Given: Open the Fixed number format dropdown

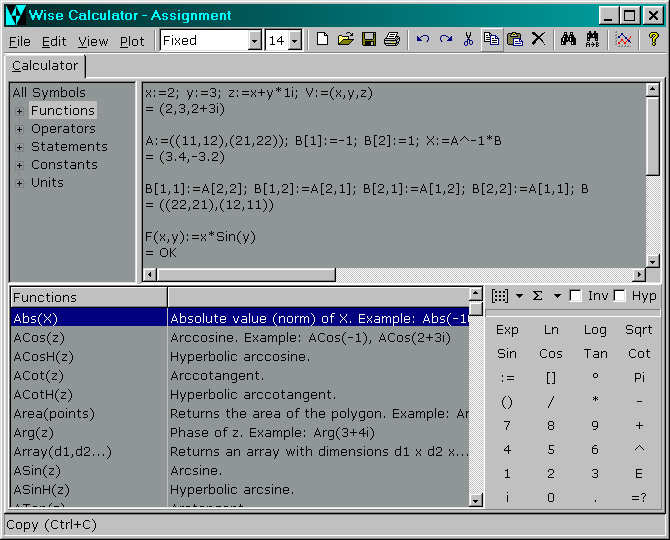Looking at the screenshot, I should (254, 41).
